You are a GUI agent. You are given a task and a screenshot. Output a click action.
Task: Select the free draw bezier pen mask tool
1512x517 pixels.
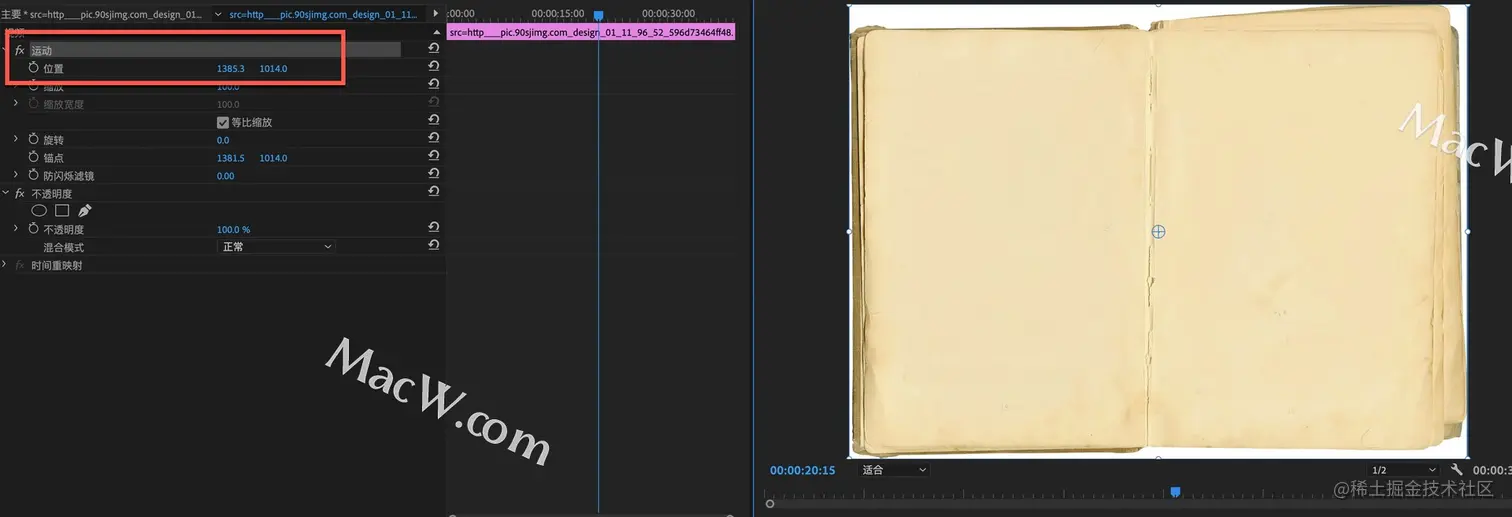pyautogui.click(x=85, y=211)
